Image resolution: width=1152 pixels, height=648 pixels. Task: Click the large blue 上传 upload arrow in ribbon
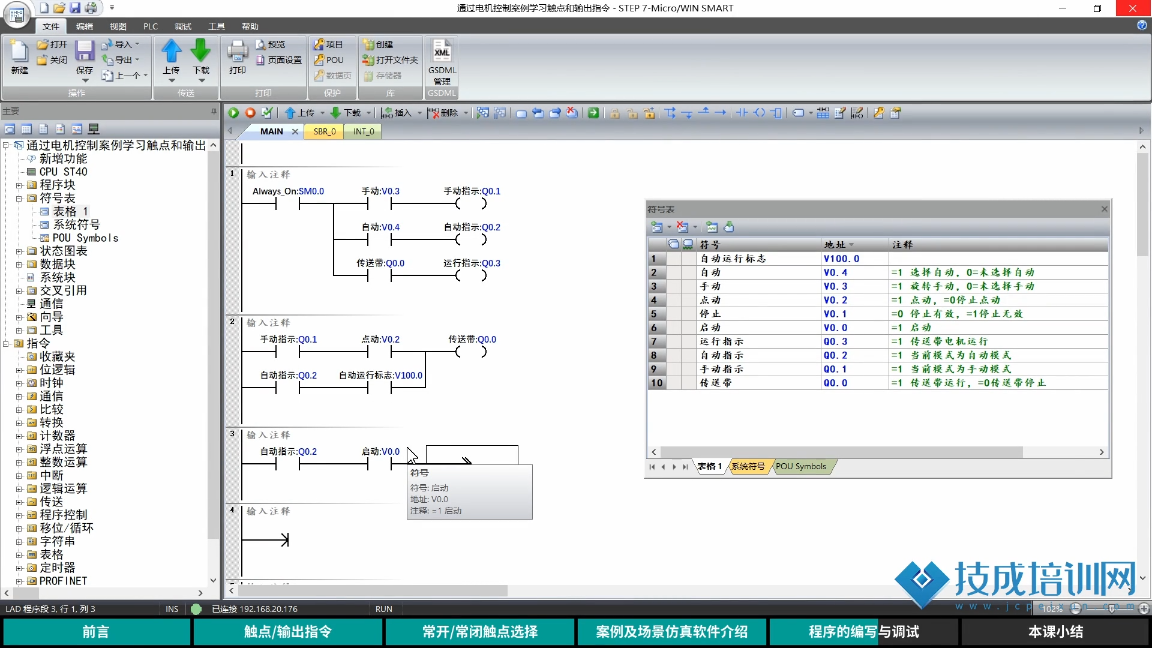point(171,51)
